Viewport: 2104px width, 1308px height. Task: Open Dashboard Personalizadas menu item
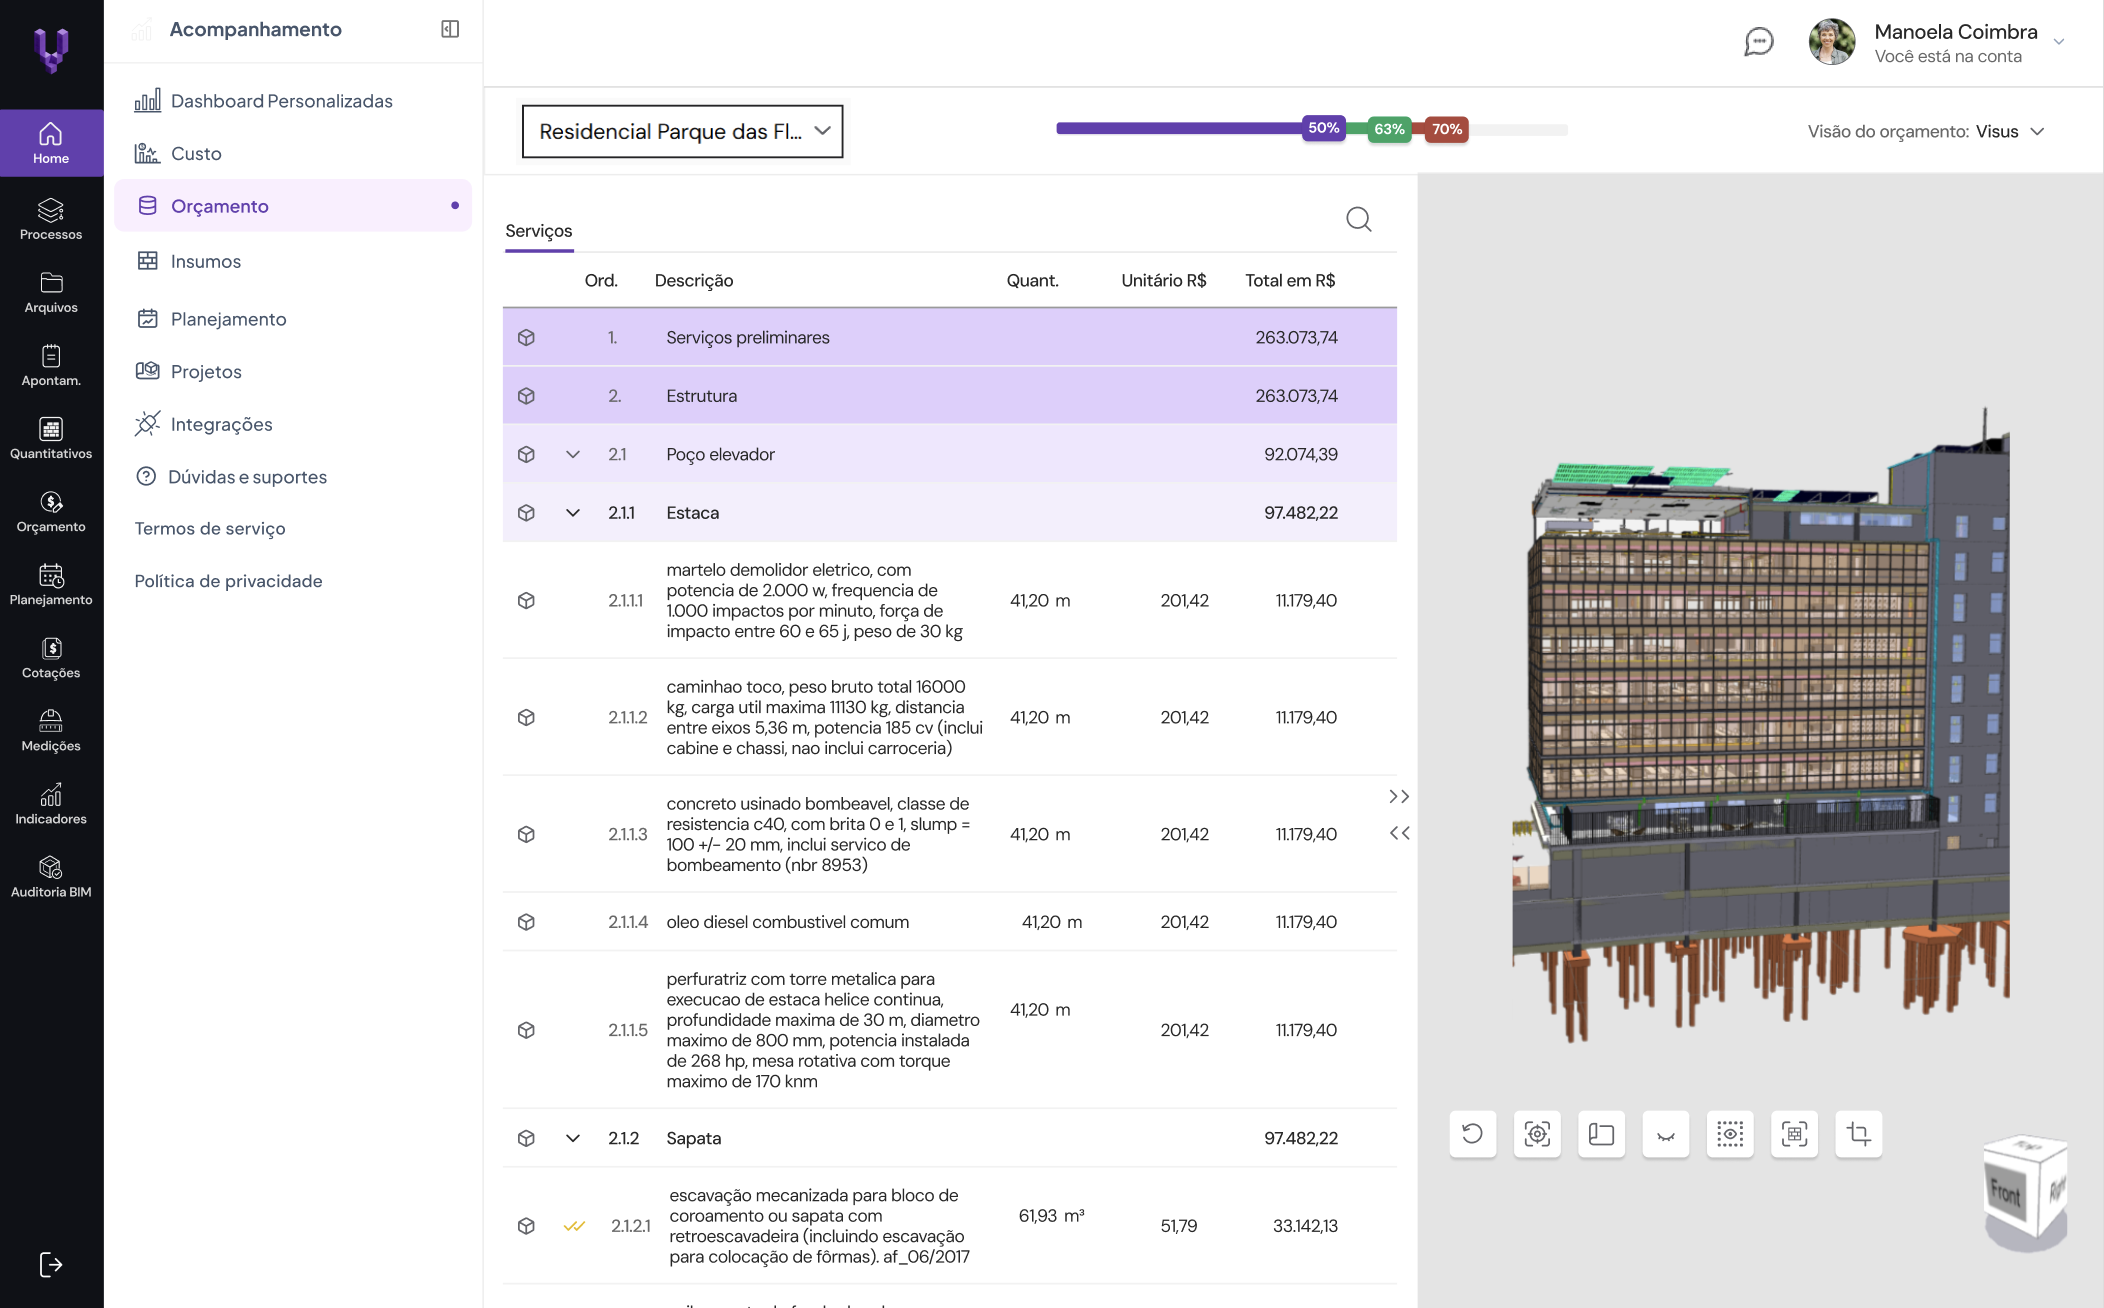pos(264,101)
